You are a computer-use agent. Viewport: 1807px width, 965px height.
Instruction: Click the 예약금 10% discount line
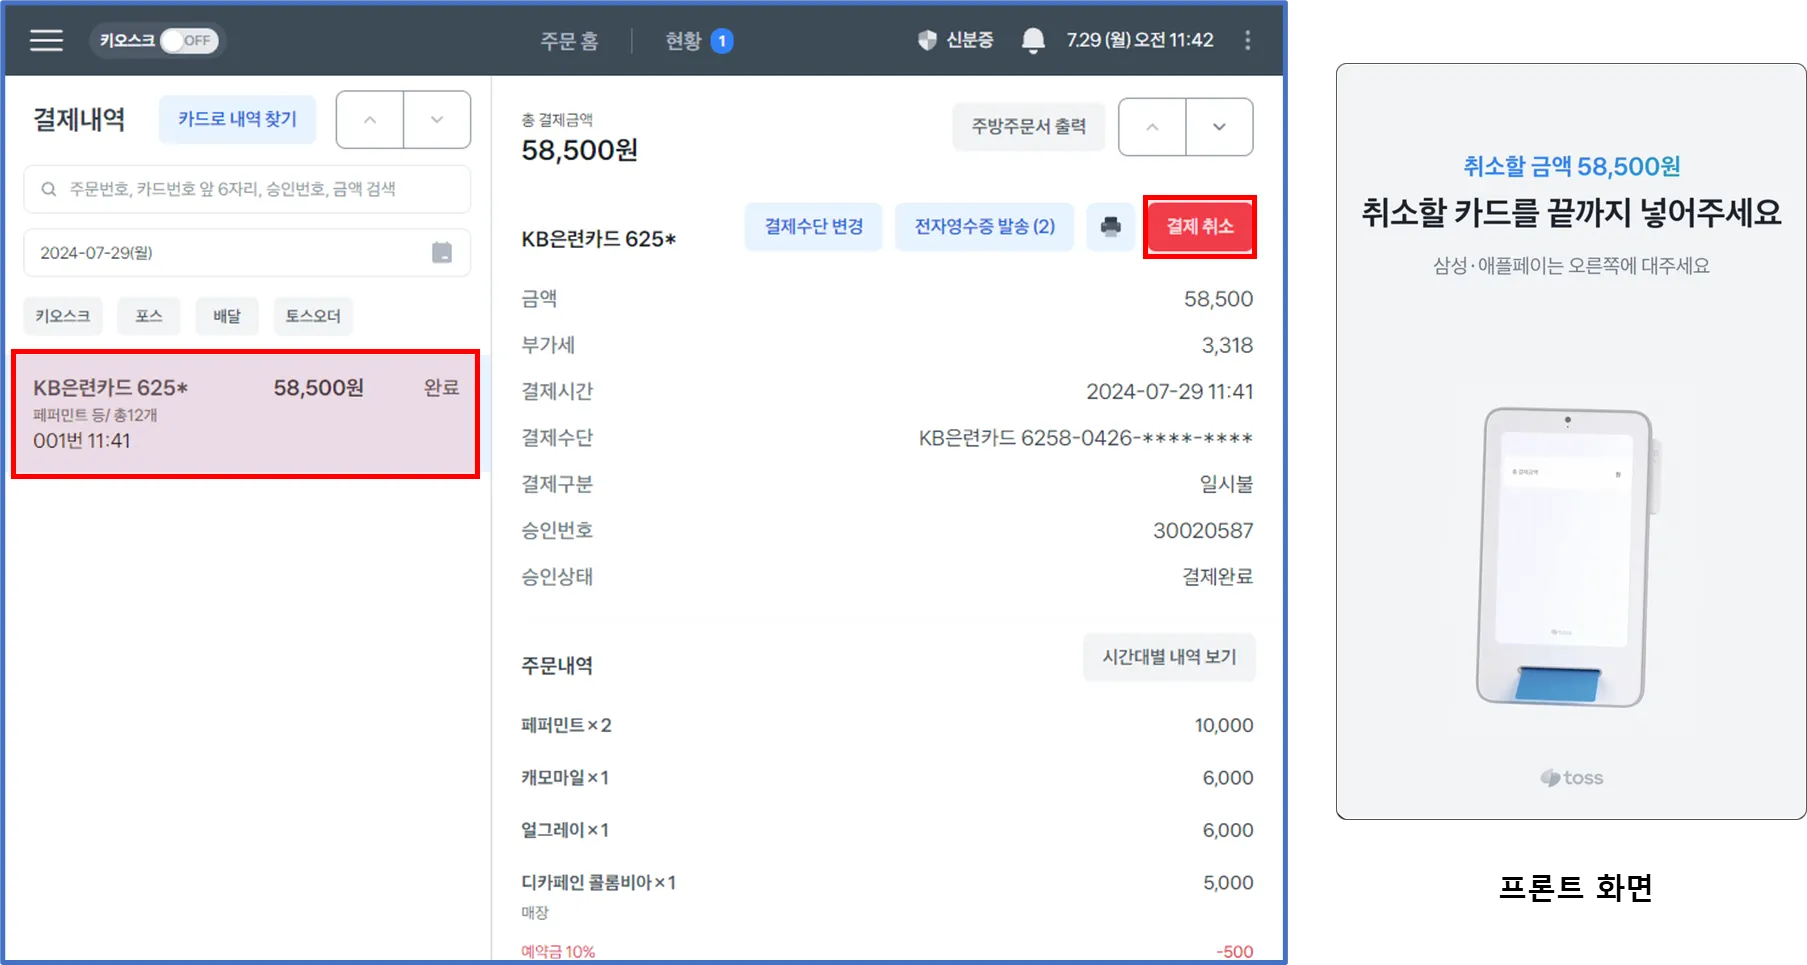point(887,952)
